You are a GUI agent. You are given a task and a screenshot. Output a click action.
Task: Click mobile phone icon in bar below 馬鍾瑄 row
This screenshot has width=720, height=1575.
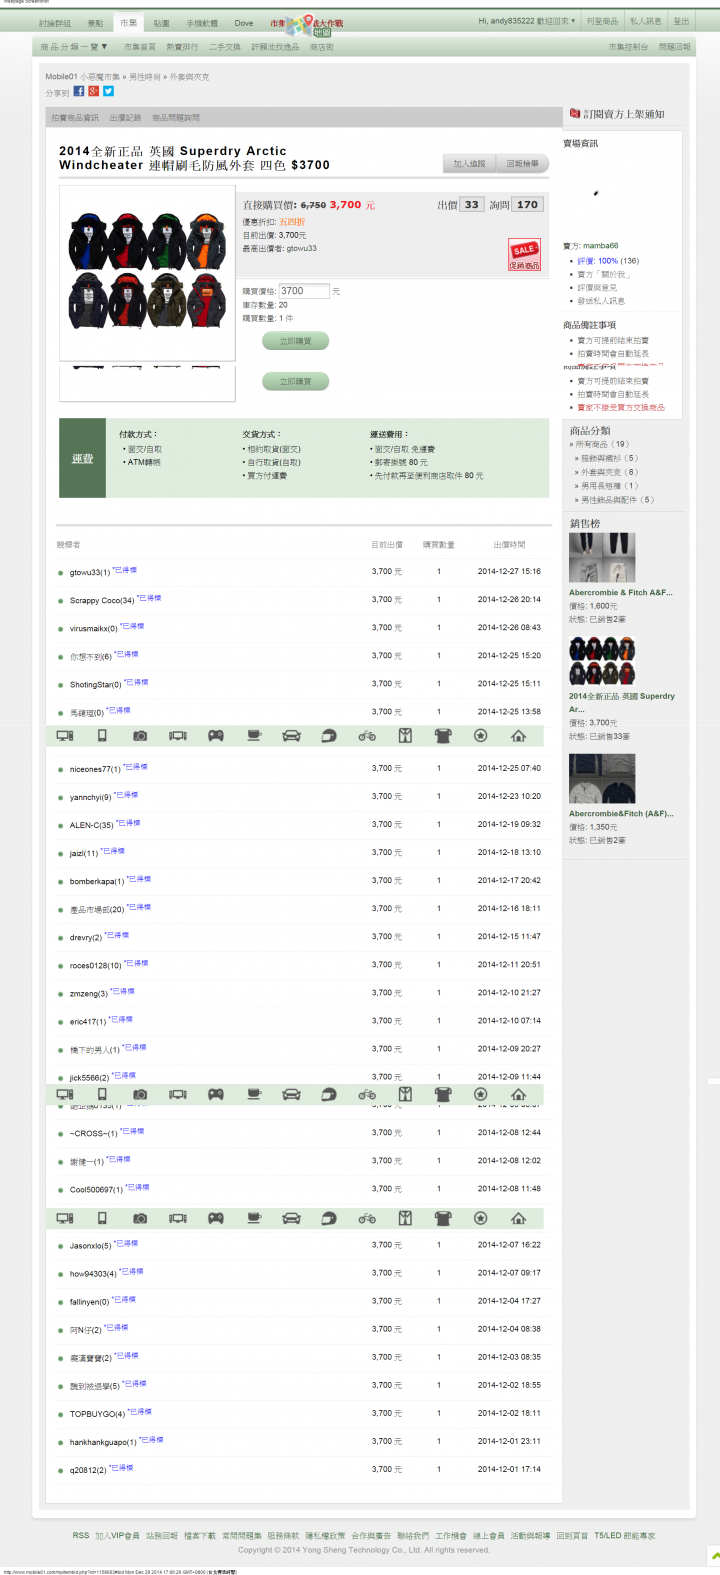coord(102,736)
